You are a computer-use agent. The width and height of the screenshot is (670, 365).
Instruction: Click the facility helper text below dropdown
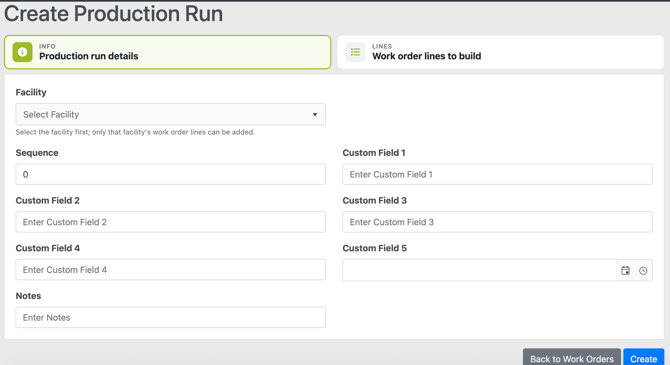[135, 132]
